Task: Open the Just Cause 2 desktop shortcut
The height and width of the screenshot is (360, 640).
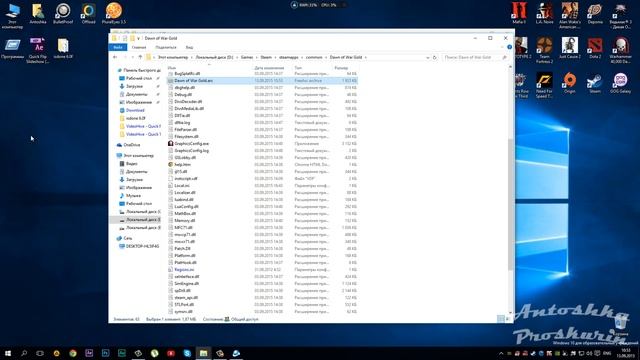Action: [x=570, y=48]
